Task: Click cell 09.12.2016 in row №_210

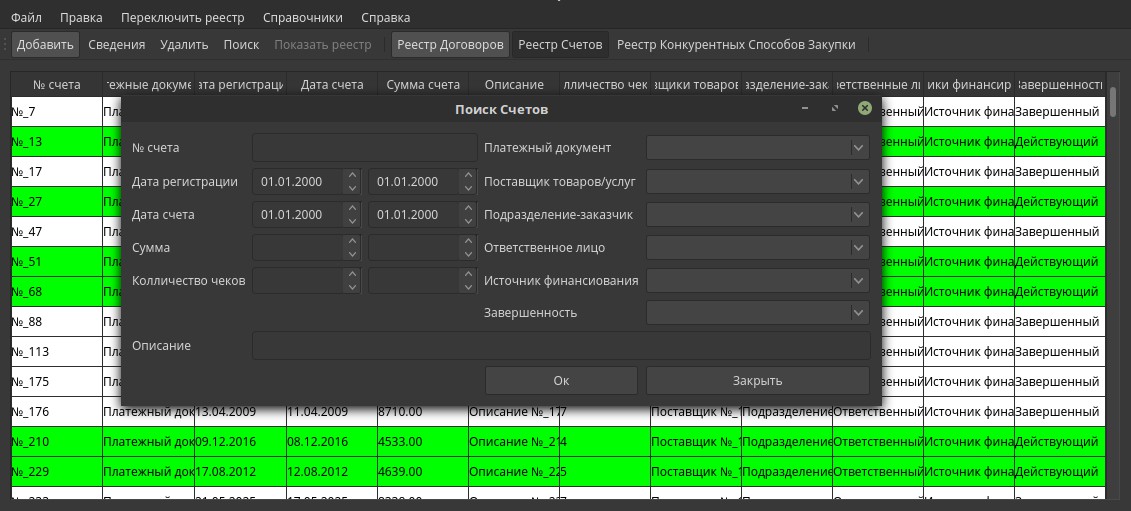Action: tap(240, 442)
